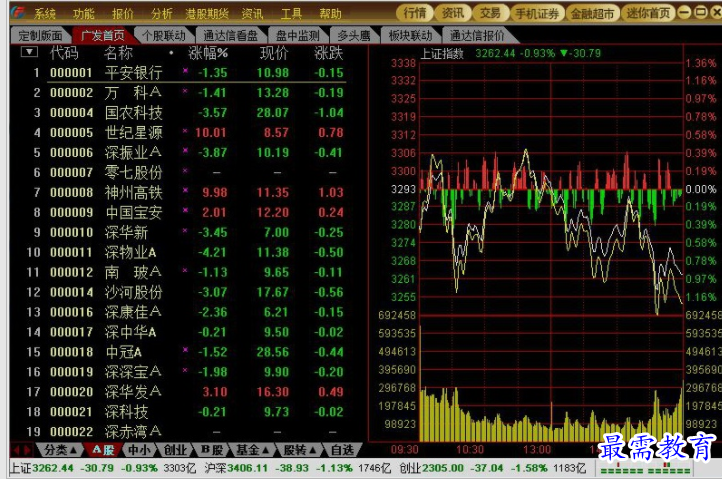Expand the 分类▲ category tab
Screen dimensions: 722x479
60,450
